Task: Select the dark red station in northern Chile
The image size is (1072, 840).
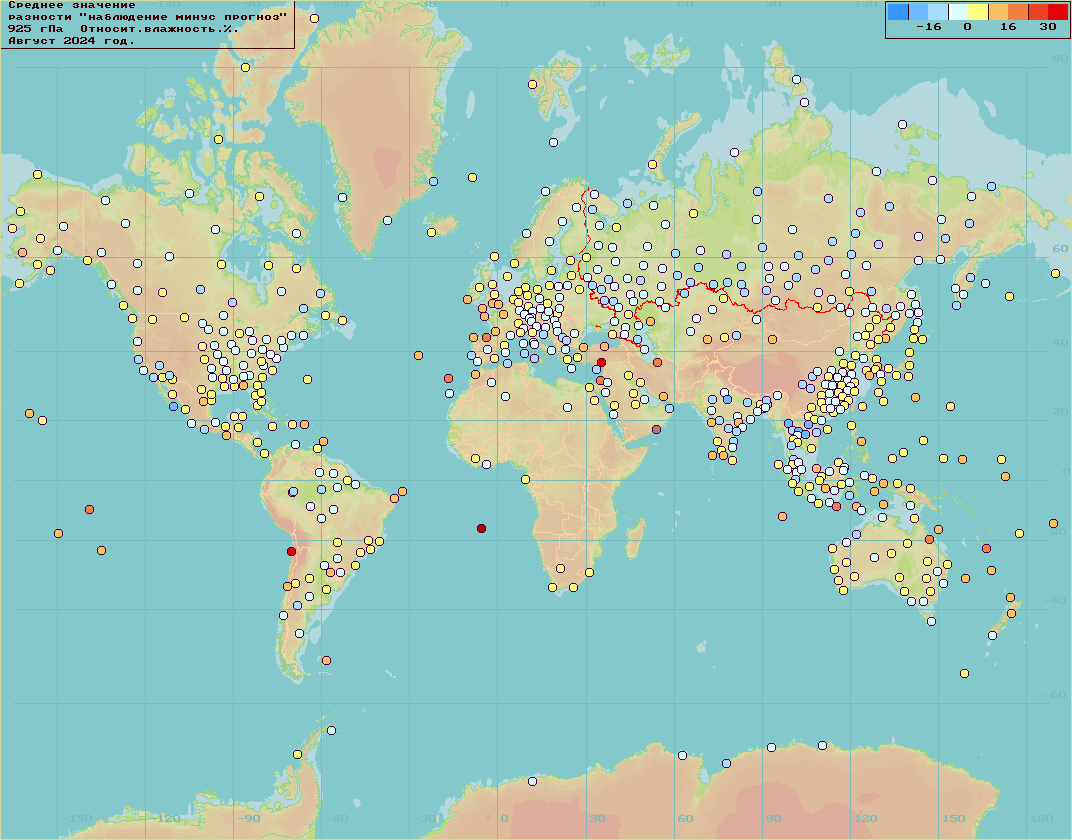Action: click(291, 552)
